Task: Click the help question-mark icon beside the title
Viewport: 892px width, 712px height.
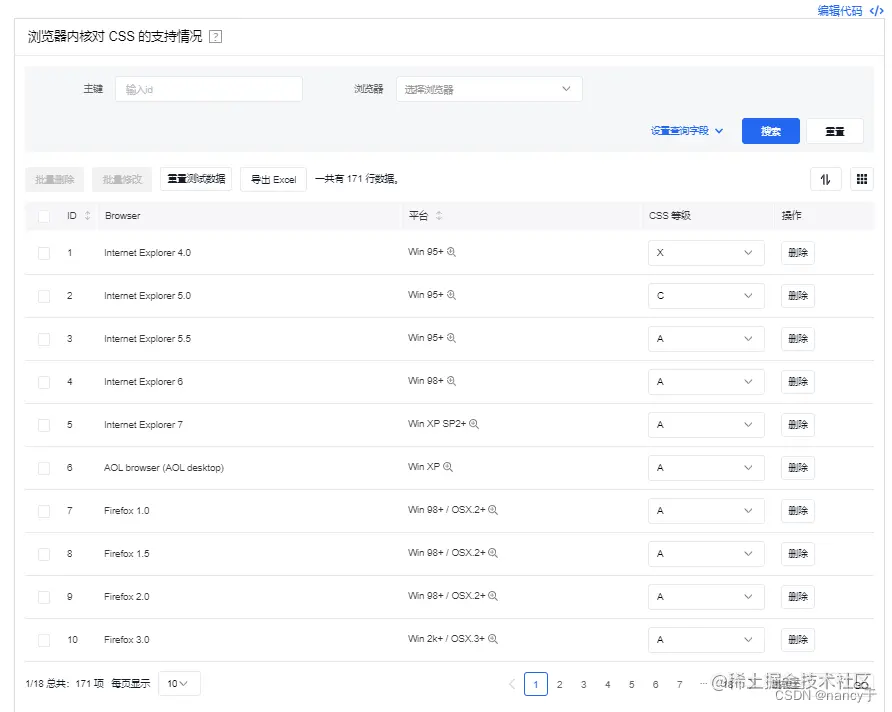Action: tap(216, 37)
